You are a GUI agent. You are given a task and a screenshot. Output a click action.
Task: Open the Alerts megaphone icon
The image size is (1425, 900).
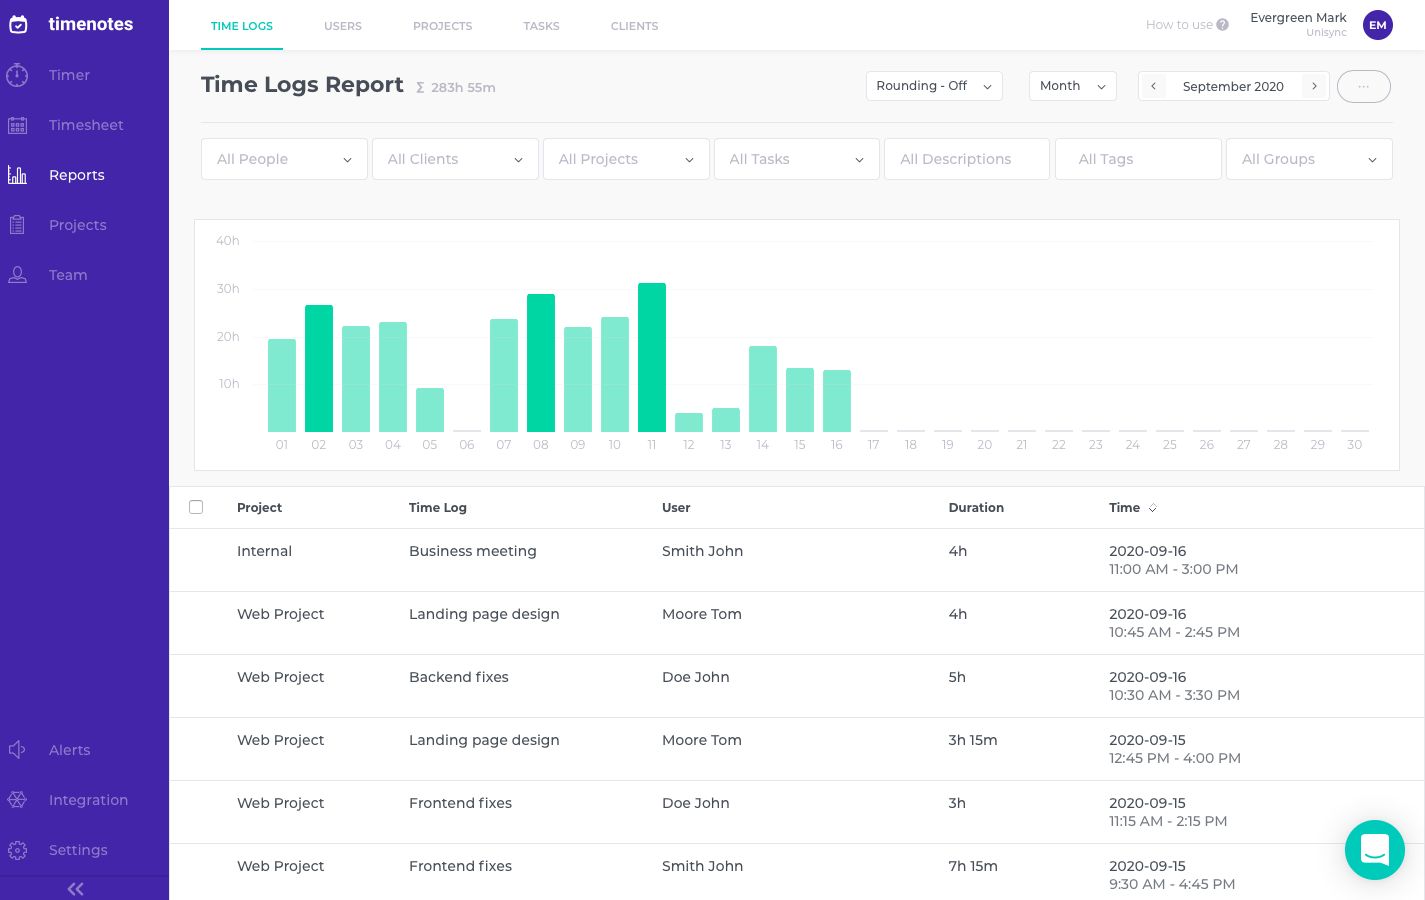coord(17,750)
